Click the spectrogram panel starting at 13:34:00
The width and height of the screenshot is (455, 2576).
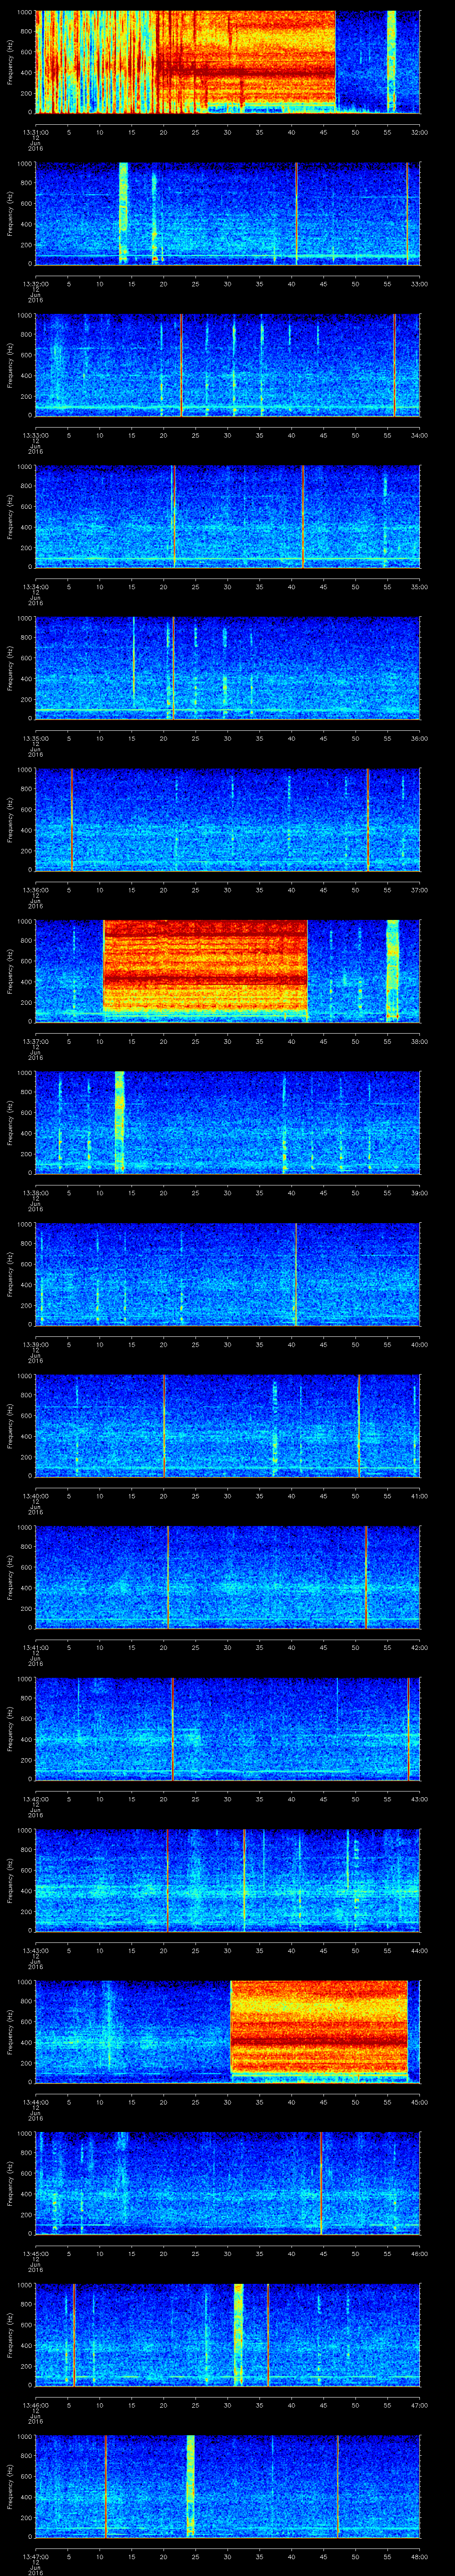(227, 516)
